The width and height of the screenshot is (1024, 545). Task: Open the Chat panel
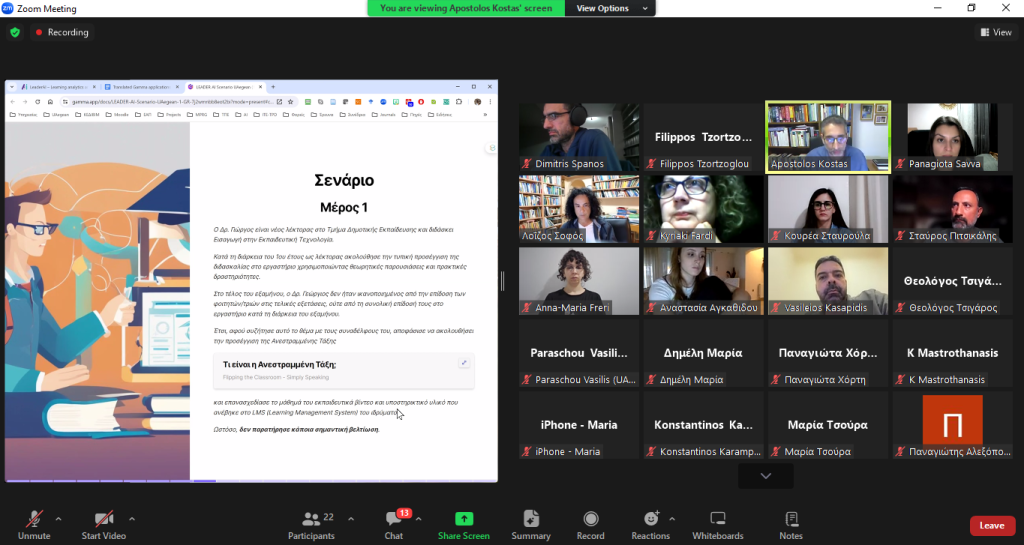[x=394, y=519]
